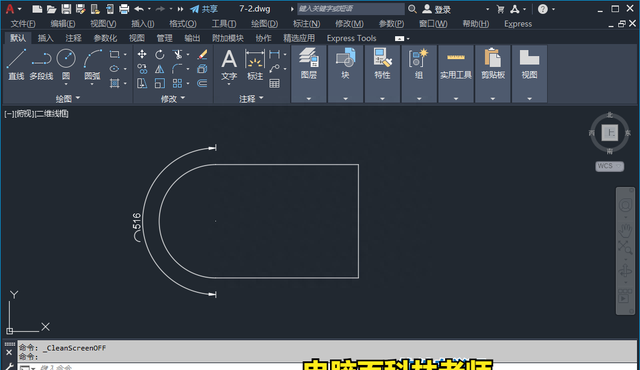Open the Text (文字) annotation tool
The image size is (640, 370).
point(229,64)
